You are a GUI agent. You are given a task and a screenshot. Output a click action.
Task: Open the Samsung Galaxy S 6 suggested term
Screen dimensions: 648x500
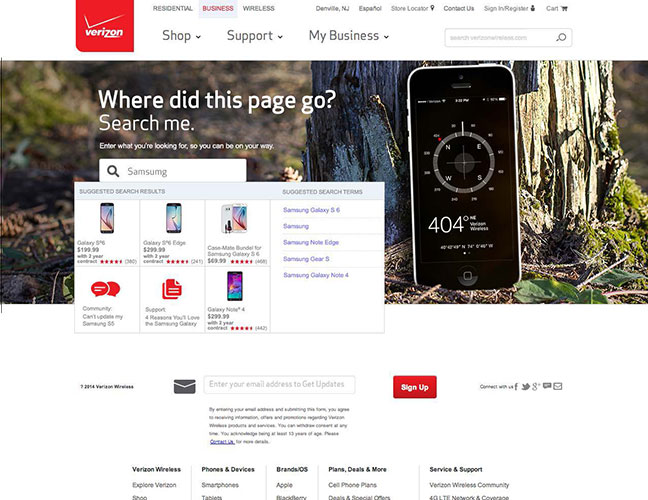coord(311,210)
